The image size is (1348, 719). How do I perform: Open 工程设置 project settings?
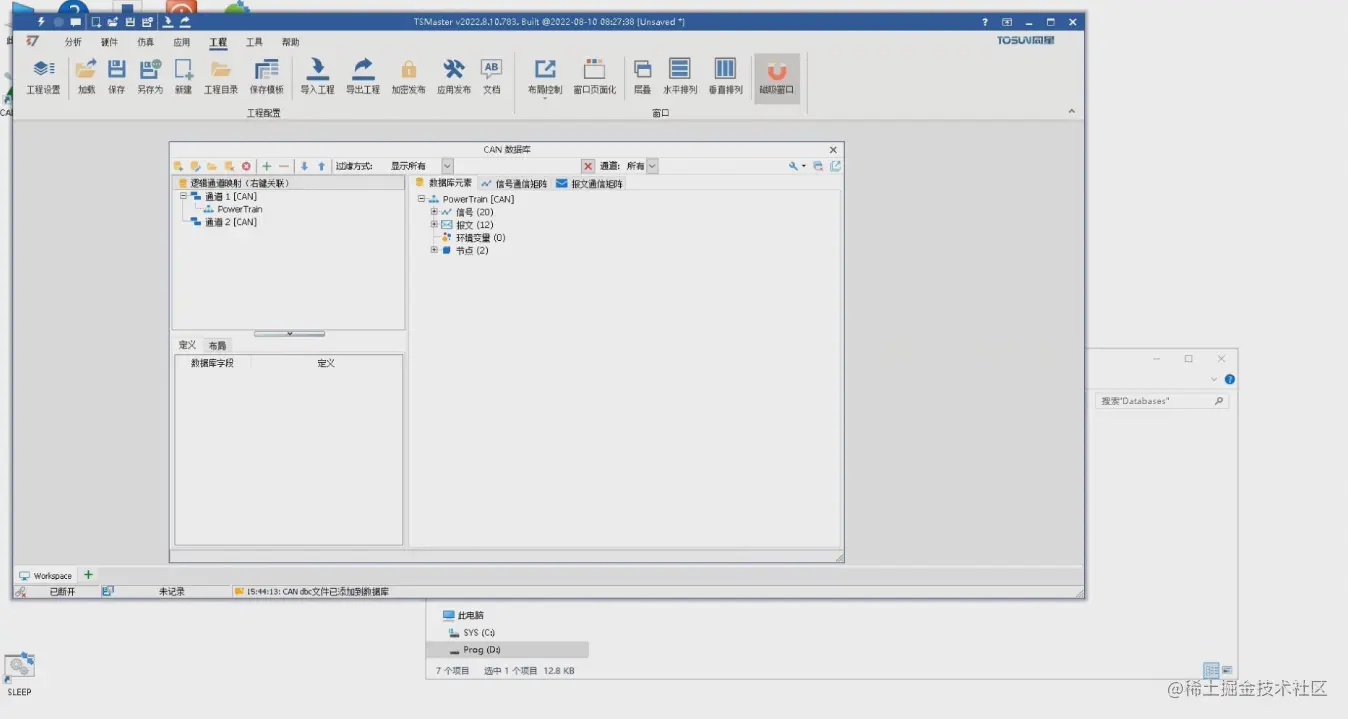tap(43, 77)
